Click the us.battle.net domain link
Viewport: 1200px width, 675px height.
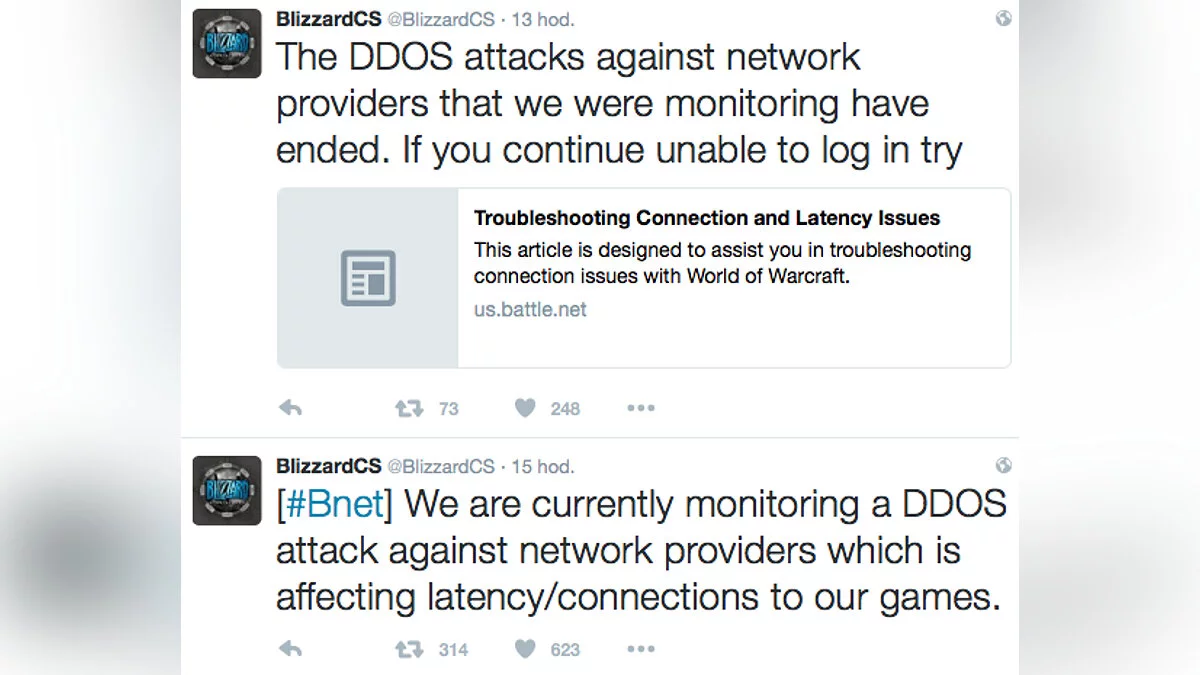(x=530, y=310)
